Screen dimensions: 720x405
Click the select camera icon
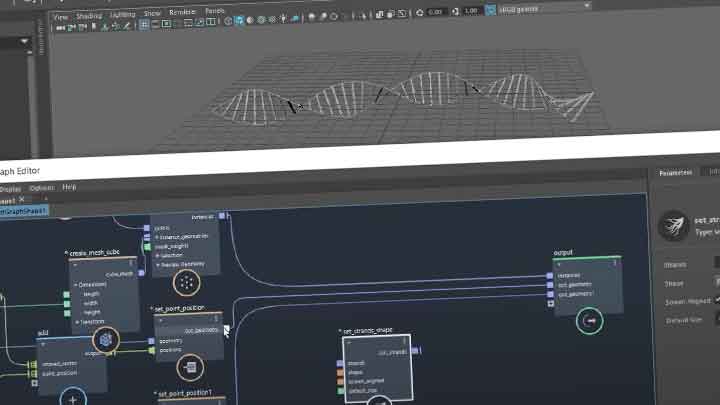[x=61, y=28]
